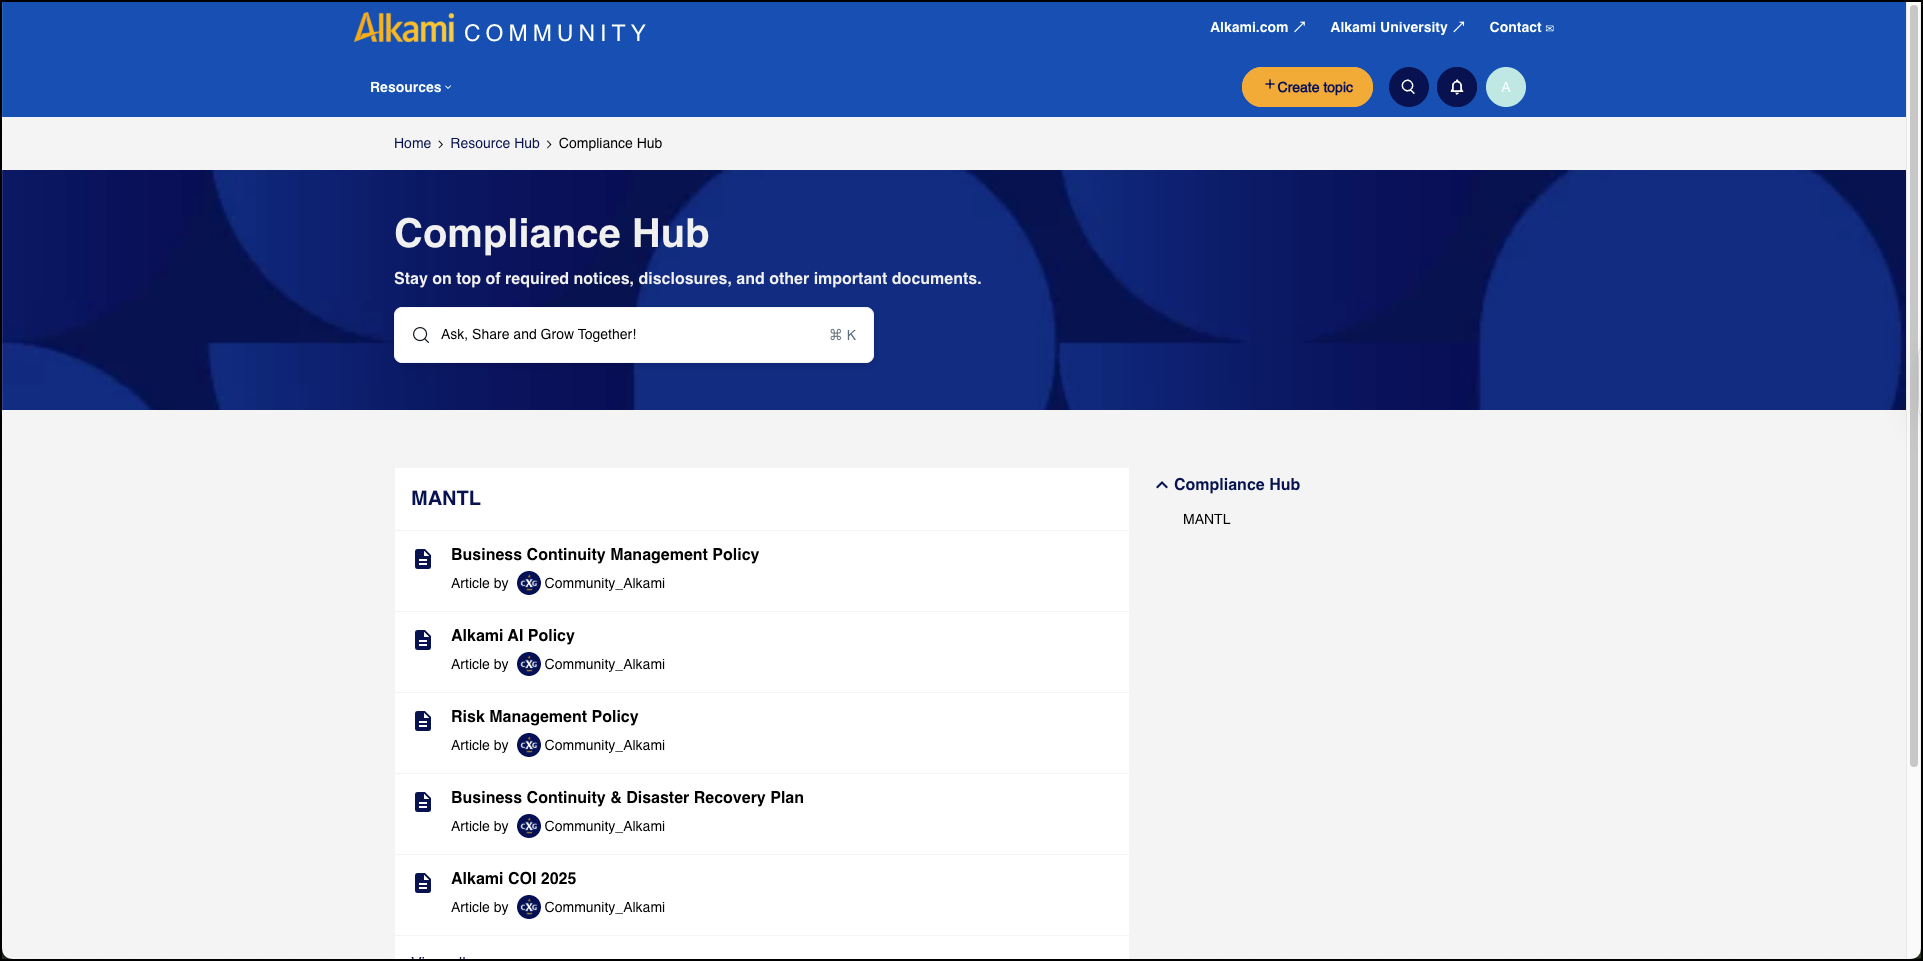Viewport: 1923px width, 961px height.
Task: Click the external-link arrow next to Alkami.com
Action: pyautogui.click(x=1298, y=26)
